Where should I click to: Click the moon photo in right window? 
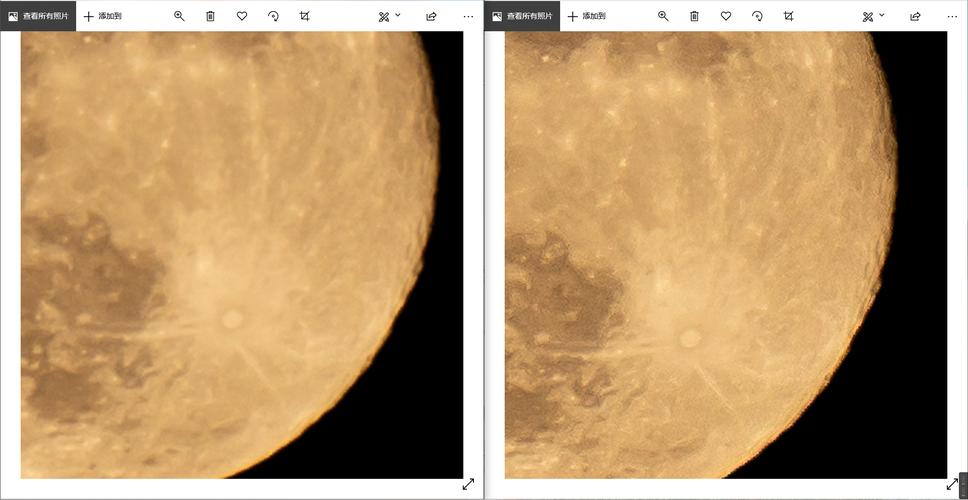pos(700,250)
